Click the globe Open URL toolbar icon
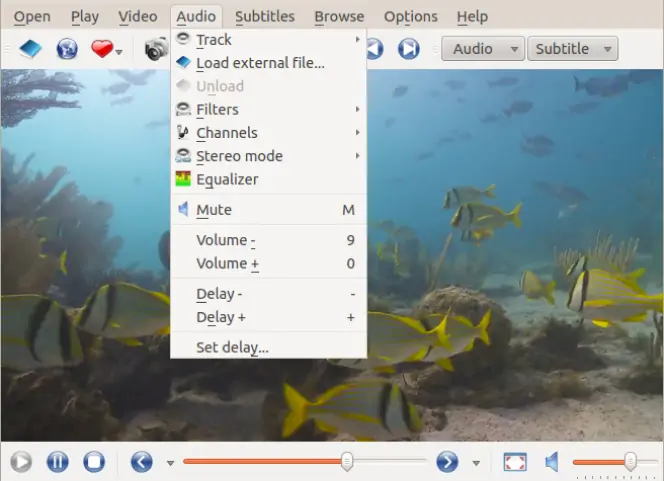The image size is (664, 481). pyautogui.click(x=67, y=49)
